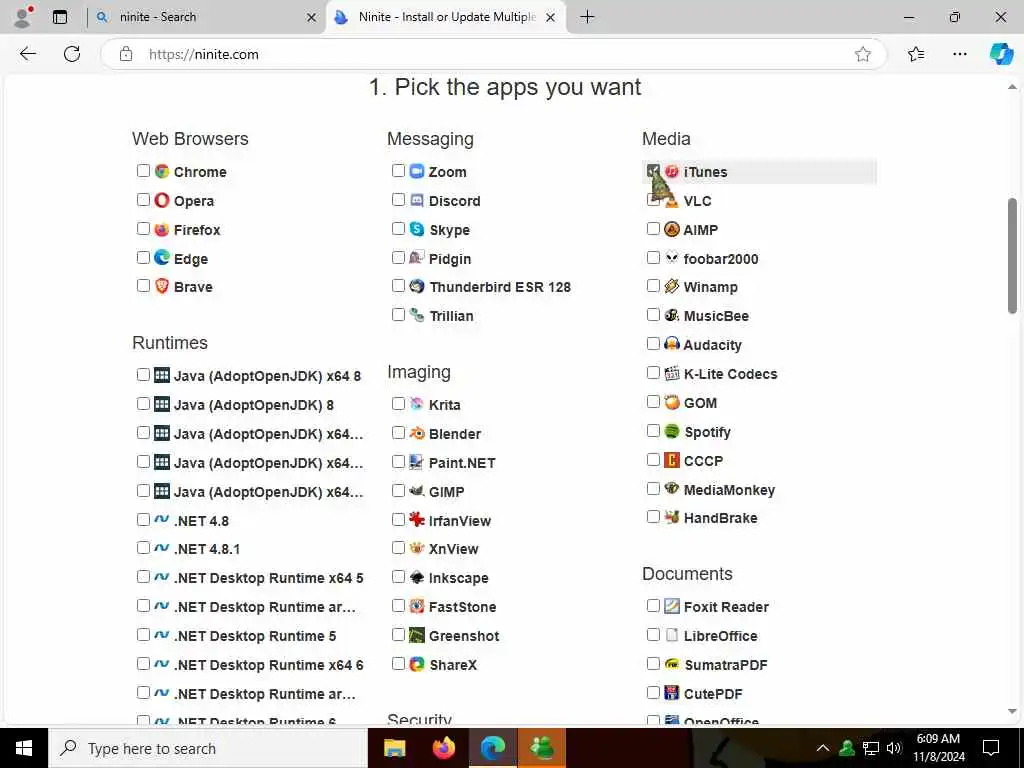Click the Winamp icon
The width and height of the screenshot is (1024, 768).
672,286
